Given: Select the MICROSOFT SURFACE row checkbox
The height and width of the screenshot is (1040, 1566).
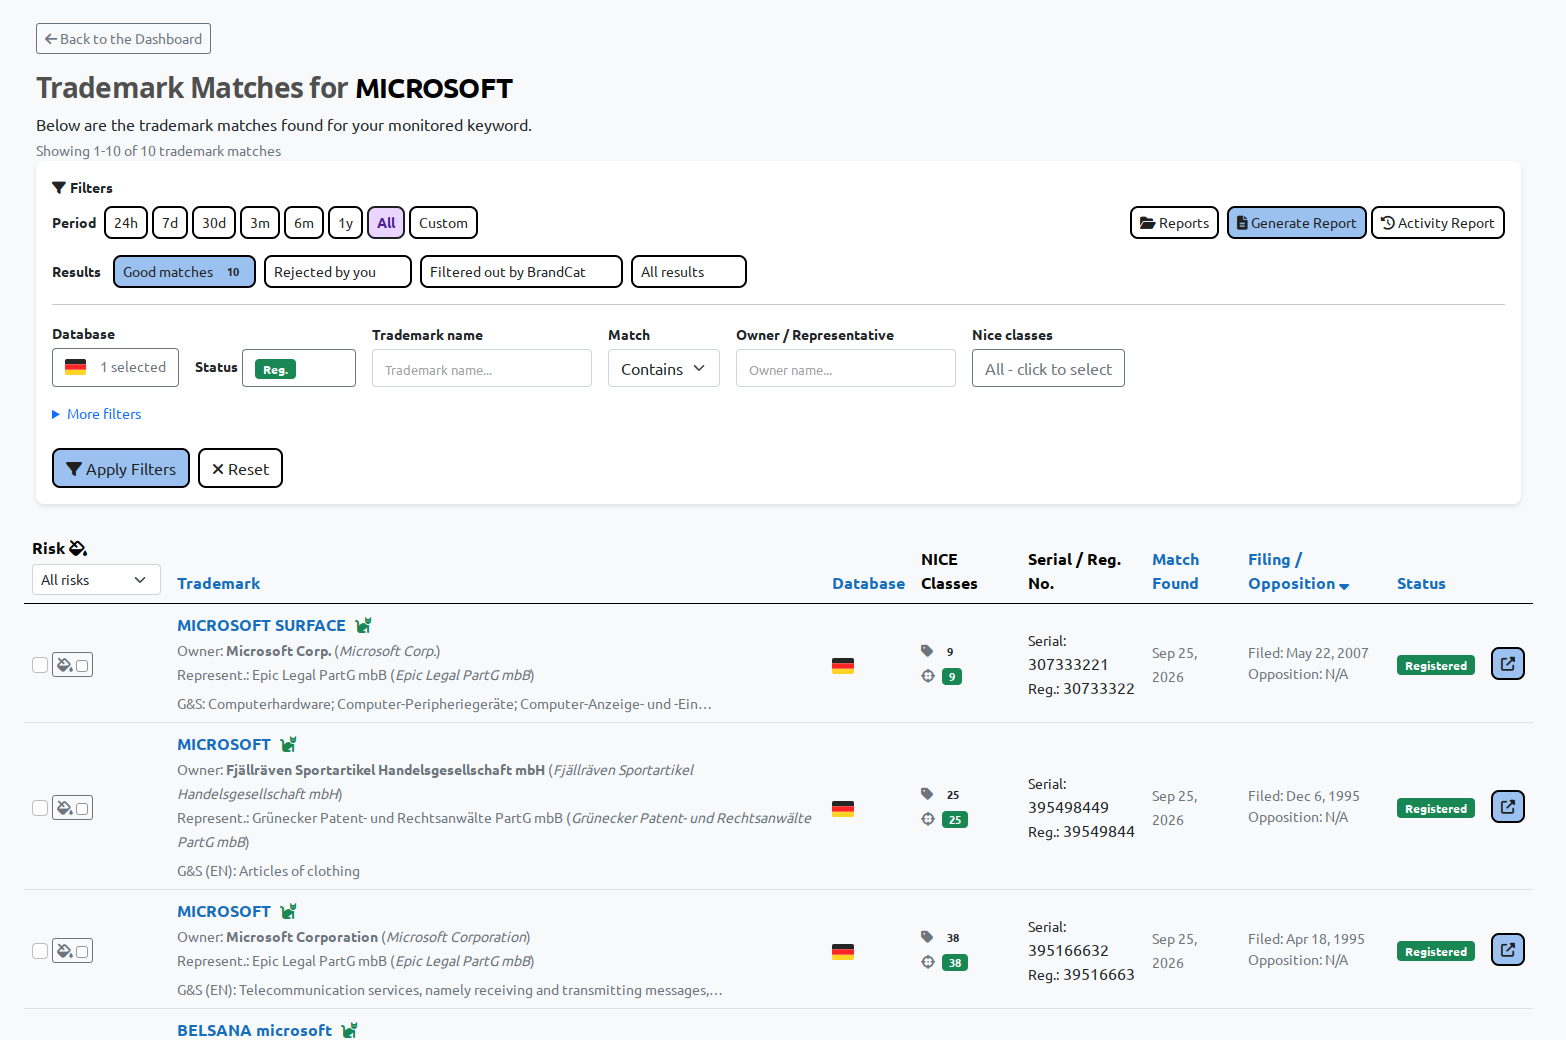Looking at the screenshot, I should click(40, 665).
